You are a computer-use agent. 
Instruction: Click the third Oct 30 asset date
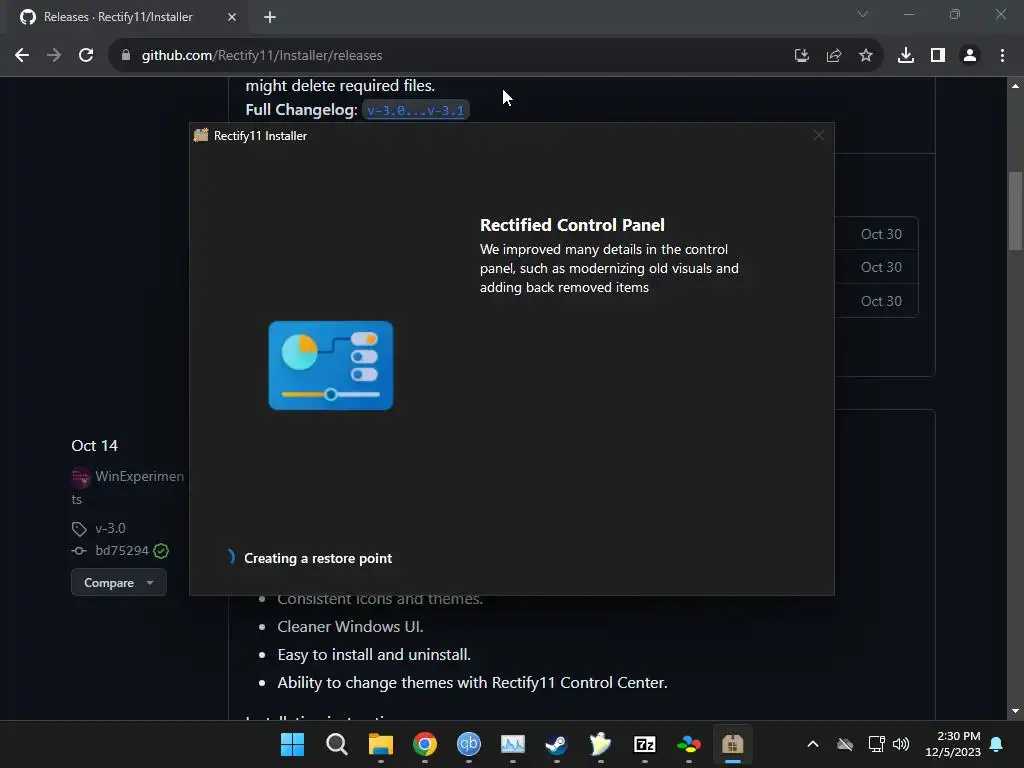pyautogui.click(x=881, y=301)
